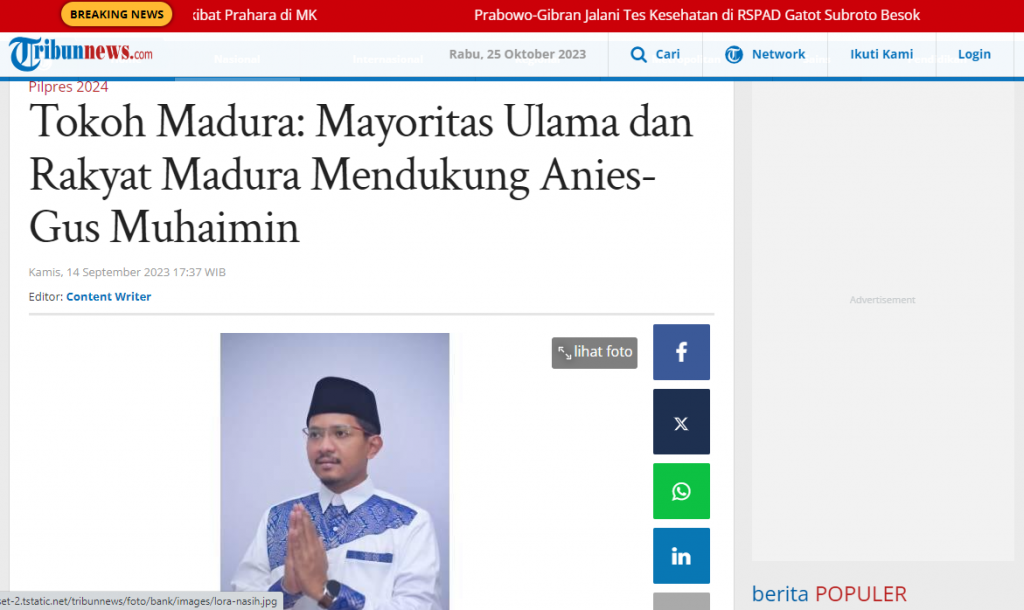Click the Tribun Network globe icon
The image size is (1024, 610).
[733, 54]
